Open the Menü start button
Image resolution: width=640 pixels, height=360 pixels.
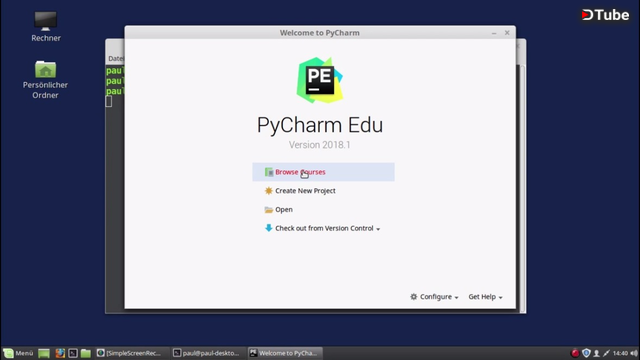tap(18, 353)
